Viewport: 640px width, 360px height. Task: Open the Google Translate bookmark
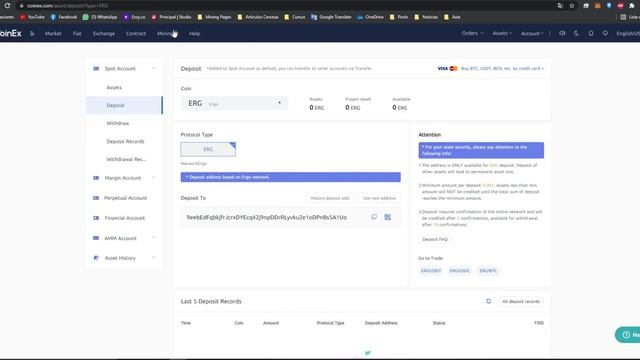(331, 17)
